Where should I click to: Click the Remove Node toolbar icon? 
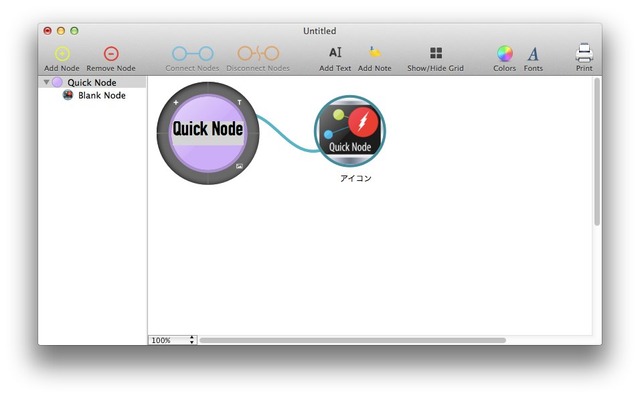(x=111, y=54)
